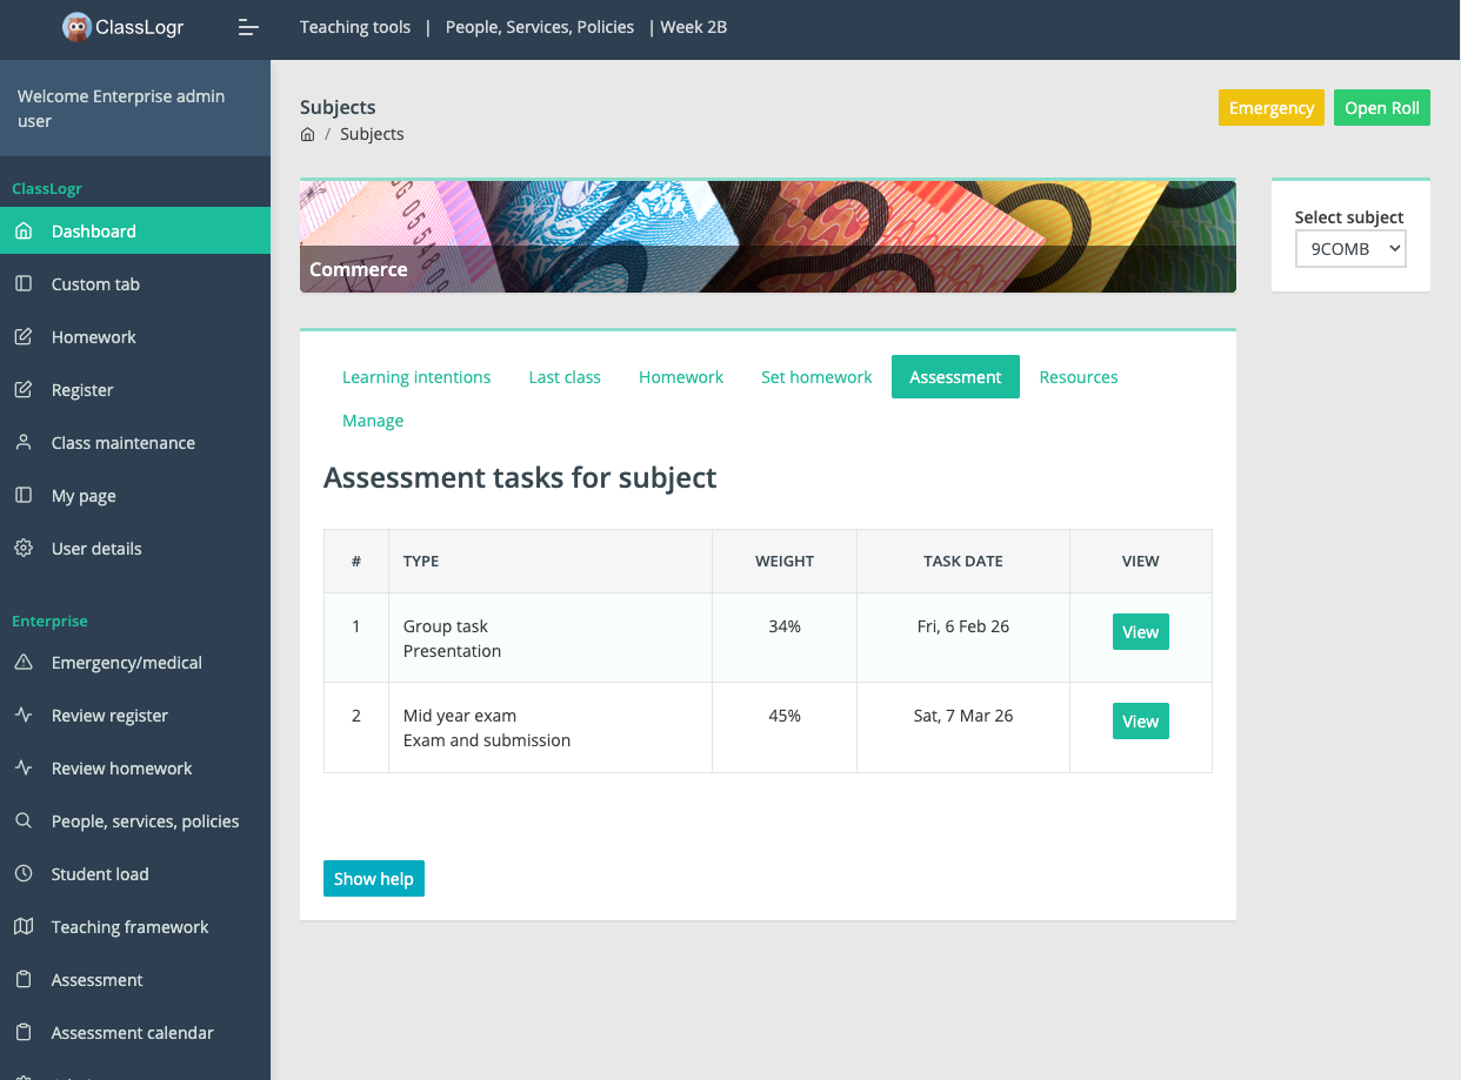Open the Select subject dropdown

1350,249
